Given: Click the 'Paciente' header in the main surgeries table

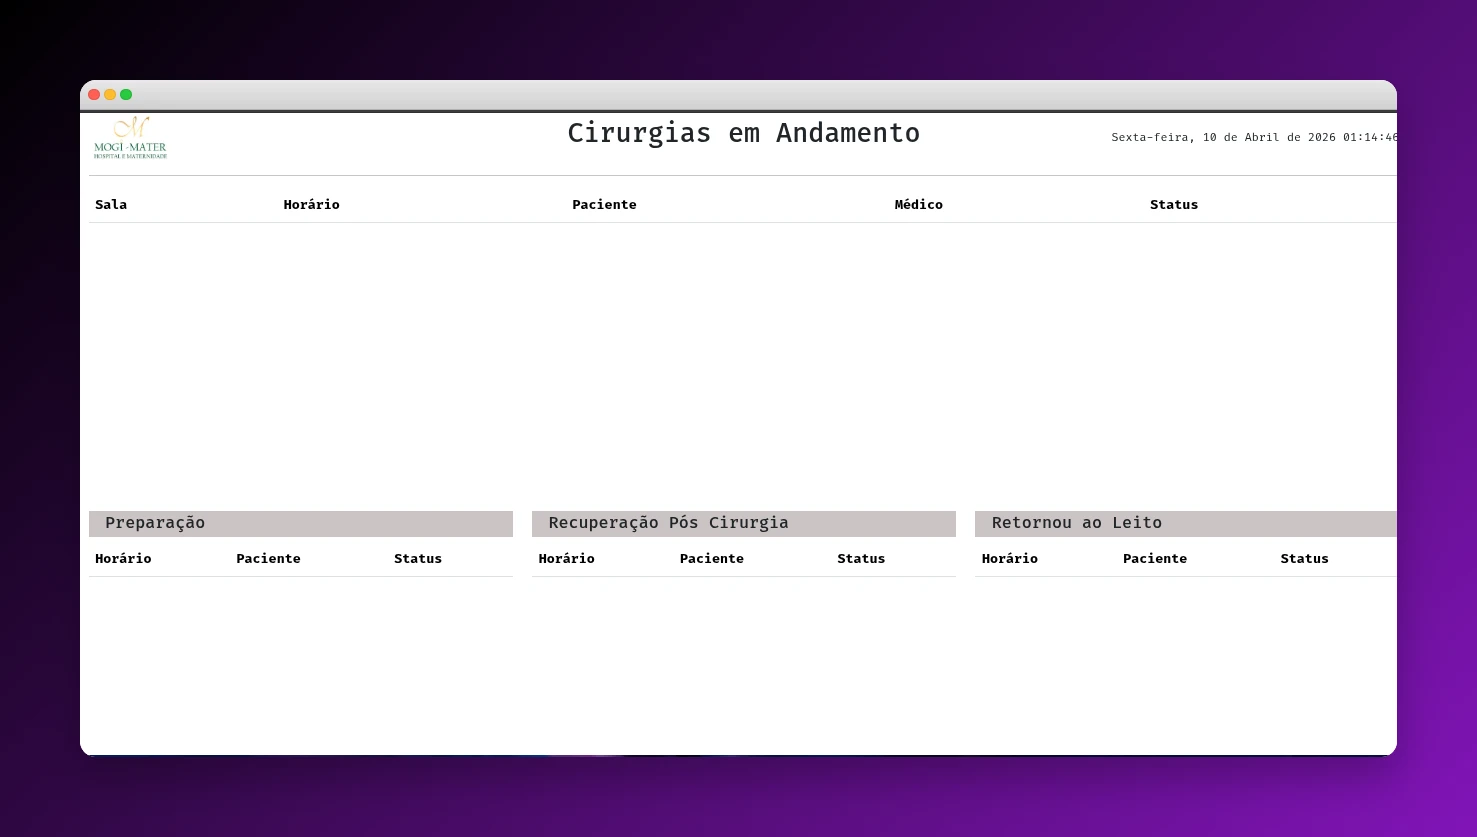Looking at the screenshot, I should click(x=604, y=204).
